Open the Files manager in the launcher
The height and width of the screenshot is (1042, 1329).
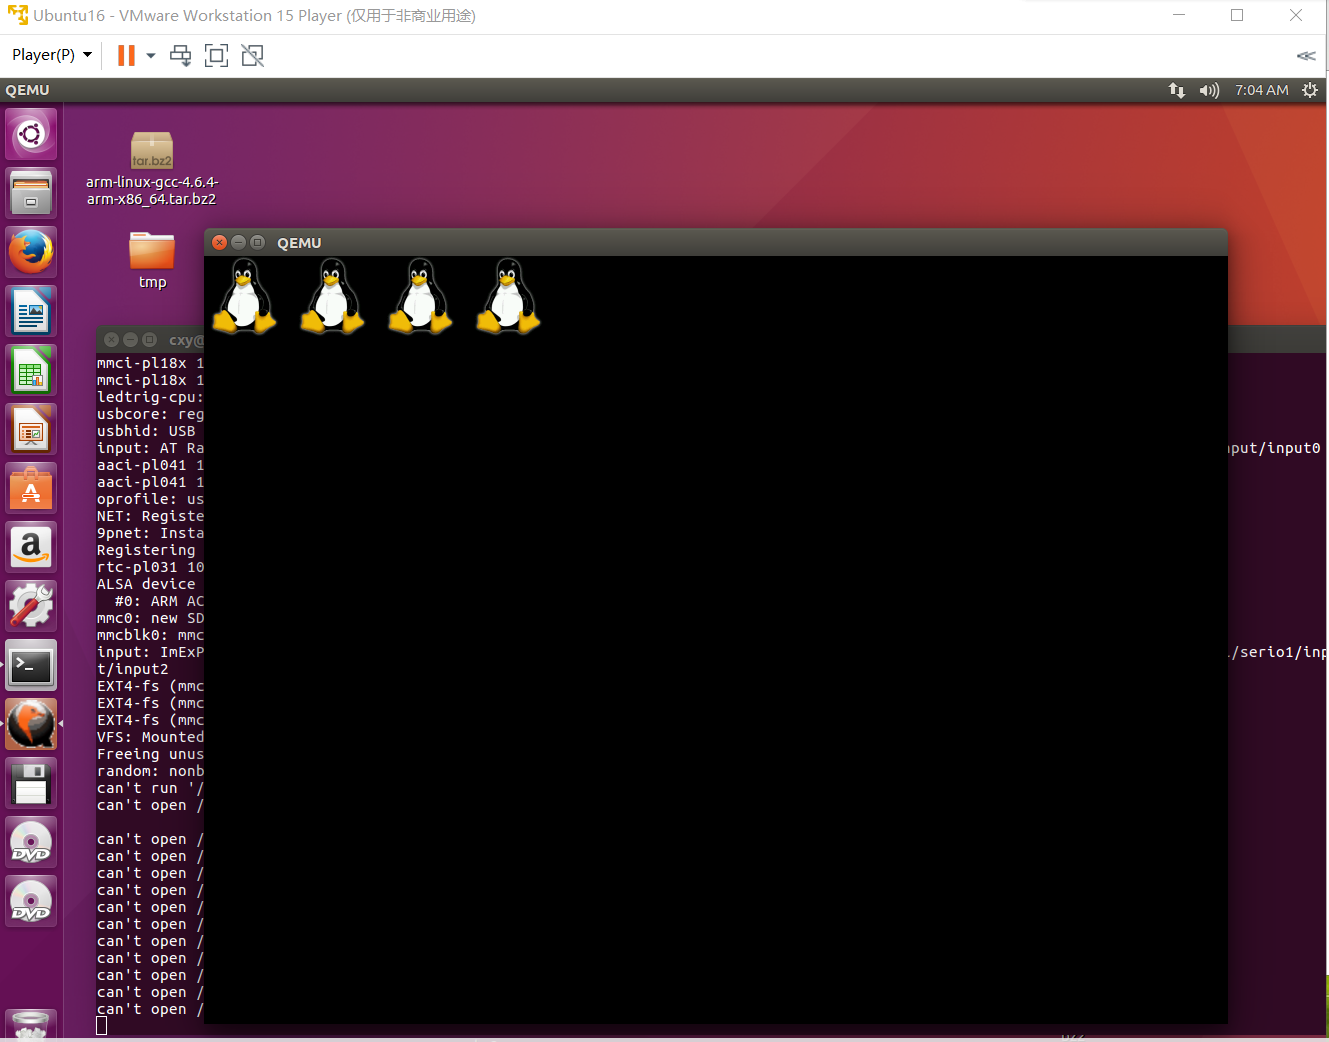point(31,193)
